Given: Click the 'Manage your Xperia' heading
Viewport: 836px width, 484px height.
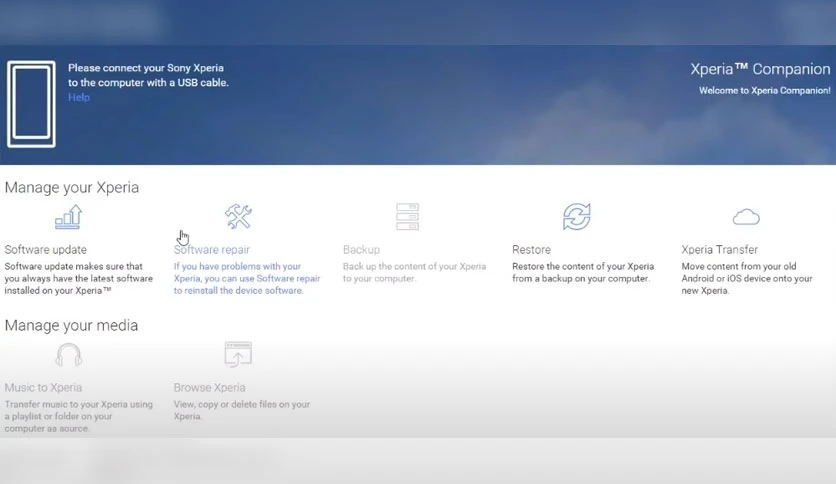Looking at the screenshot, I should click(x=72, y=188).
